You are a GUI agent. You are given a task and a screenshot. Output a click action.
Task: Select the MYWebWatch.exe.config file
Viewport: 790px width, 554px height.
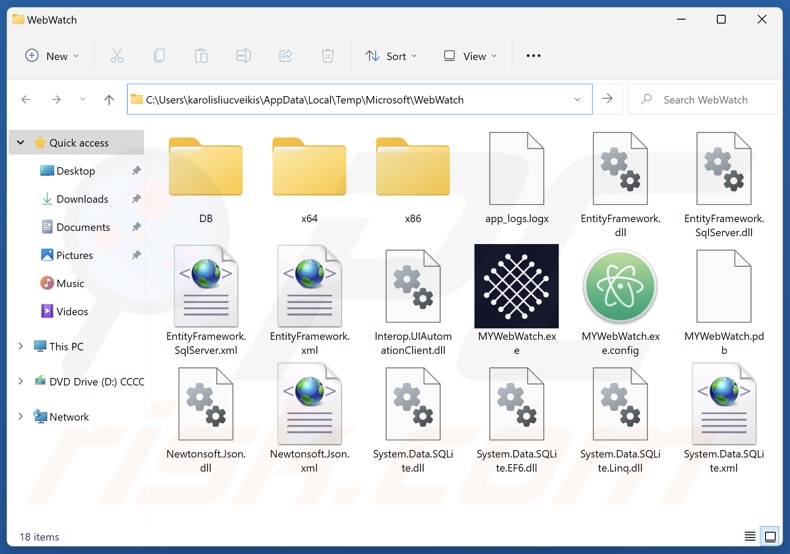click(x=620, y=301)
